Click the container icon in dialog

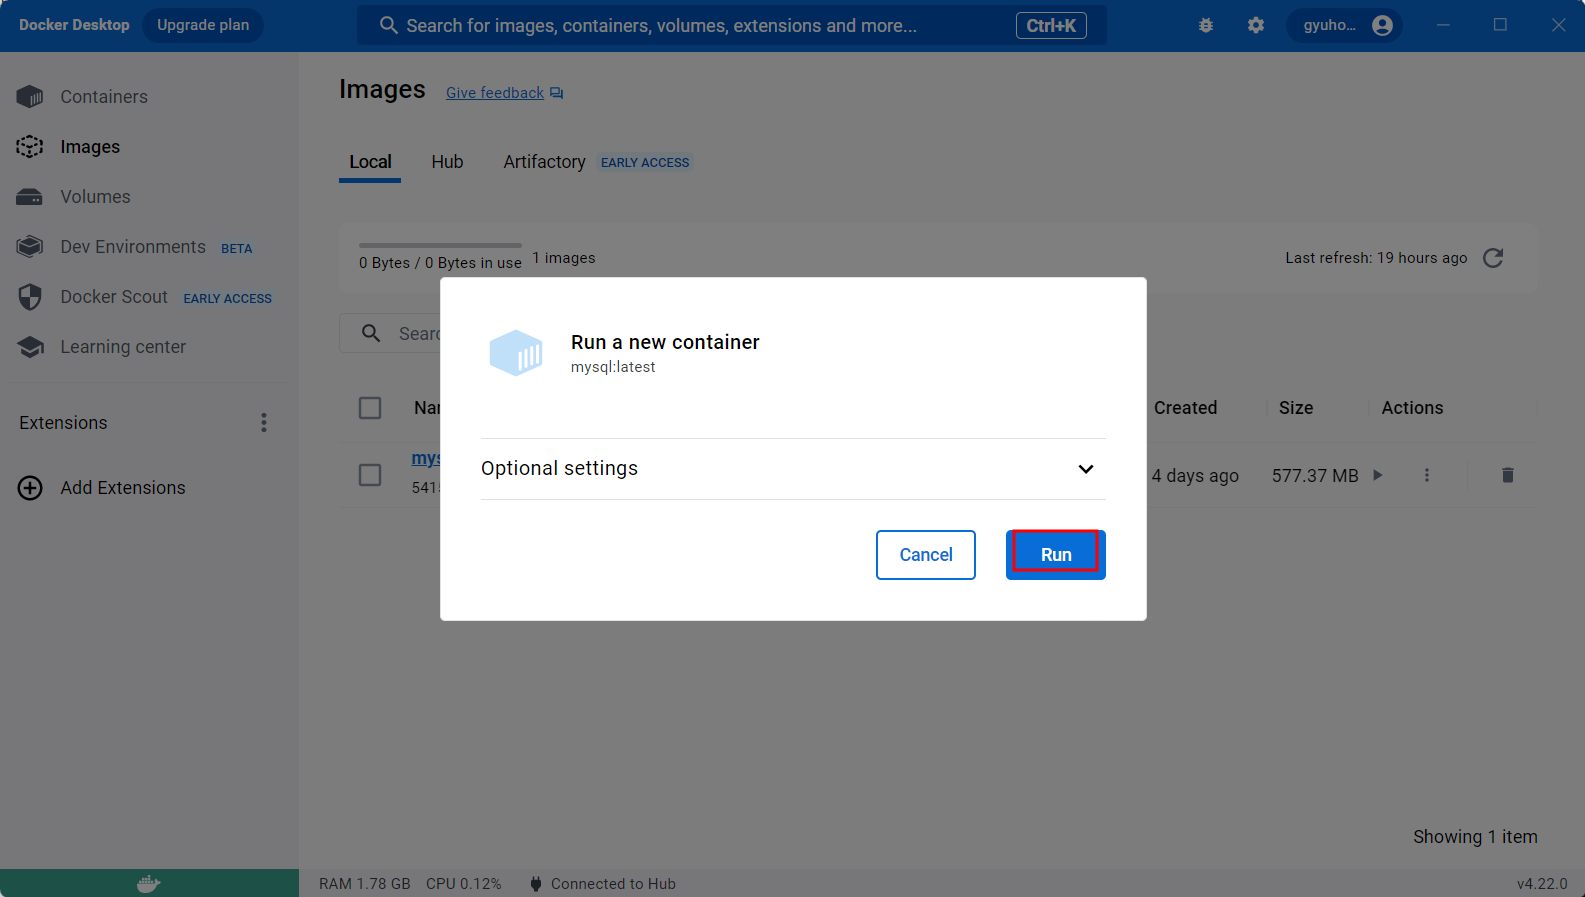coord(516,353)
